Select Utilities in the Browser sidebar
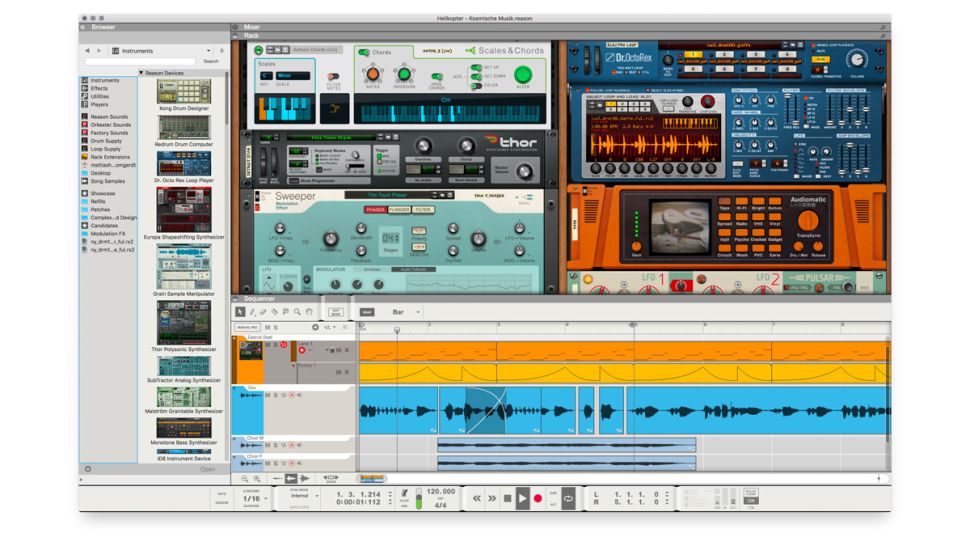The width and height of the screenshot is (970, 546). point(100,96)
